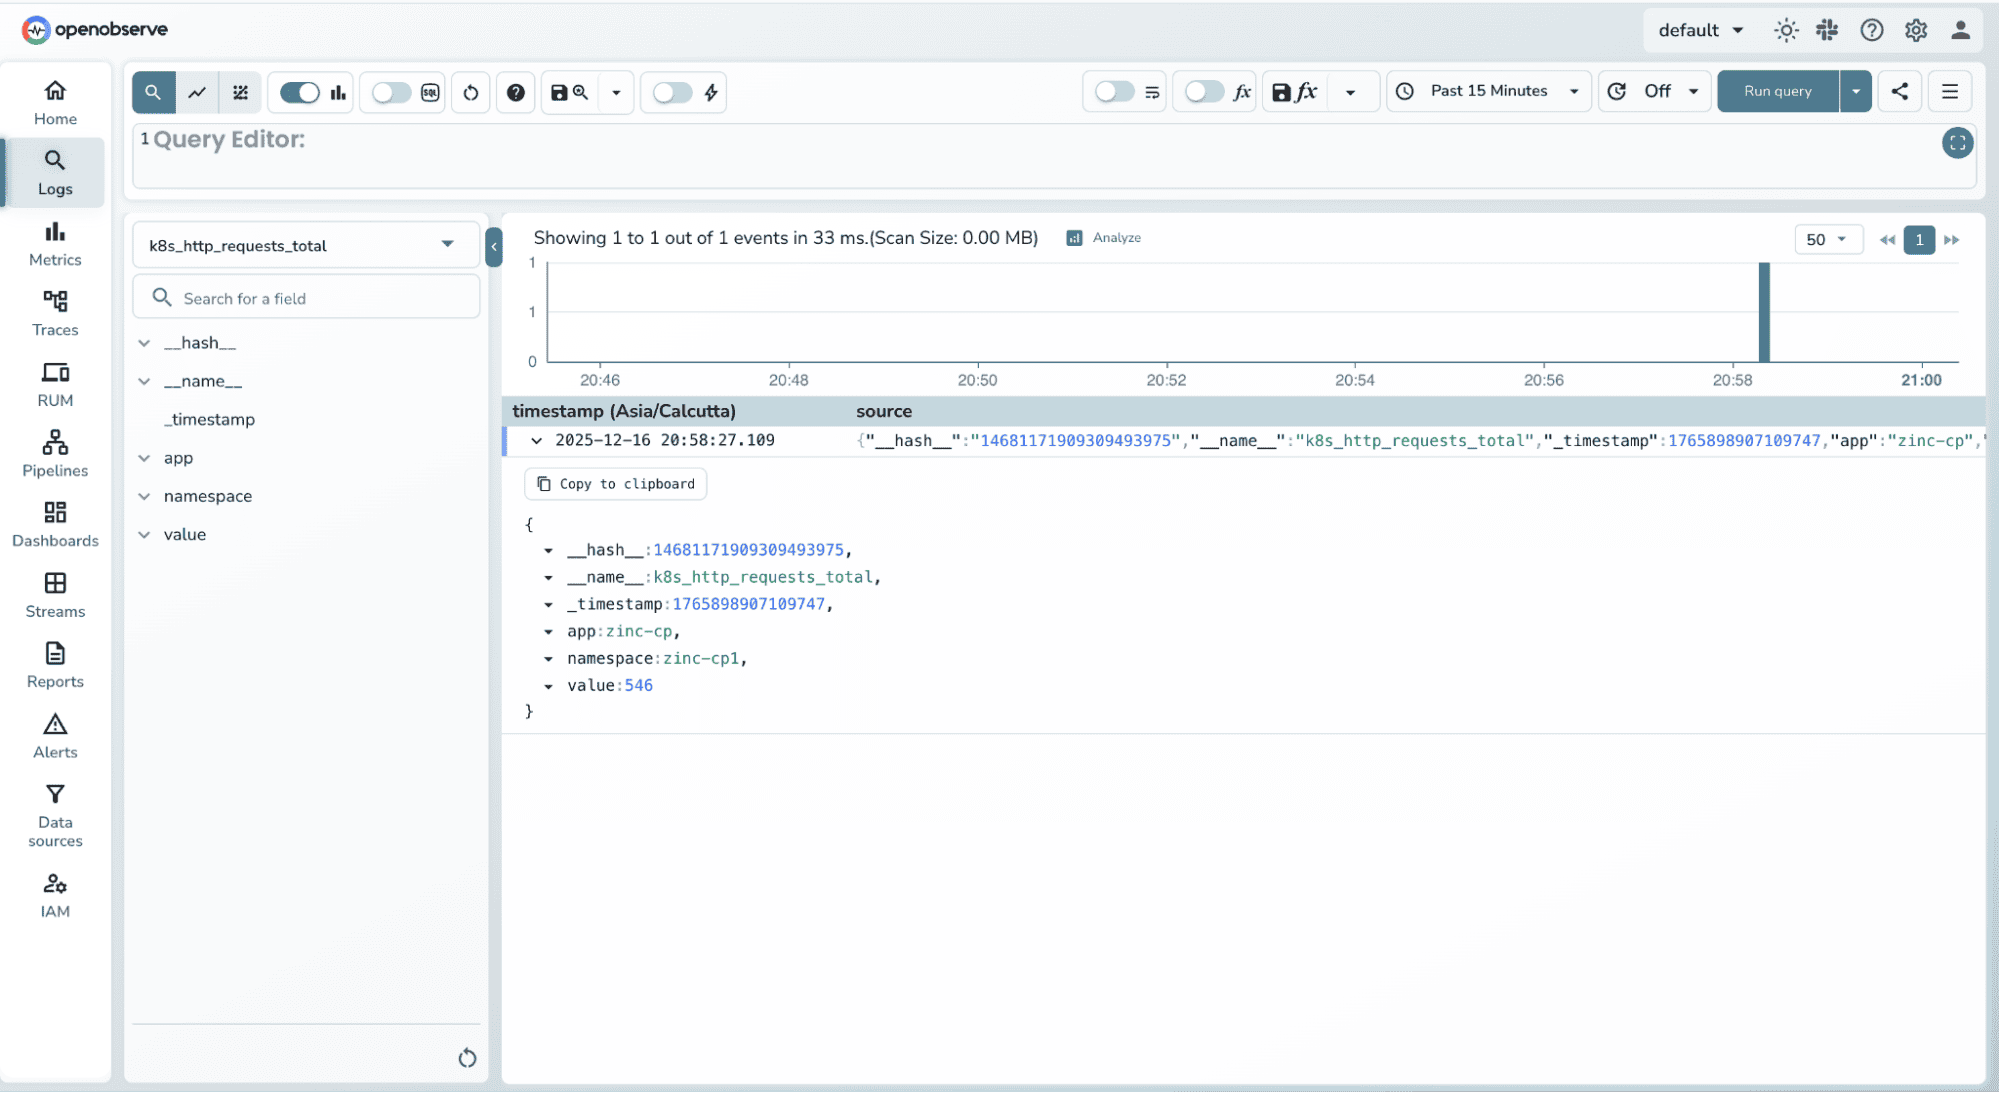
Task: Open the Metrics section in sidebar
Action: pyautogui.click(x=55, y=243)
